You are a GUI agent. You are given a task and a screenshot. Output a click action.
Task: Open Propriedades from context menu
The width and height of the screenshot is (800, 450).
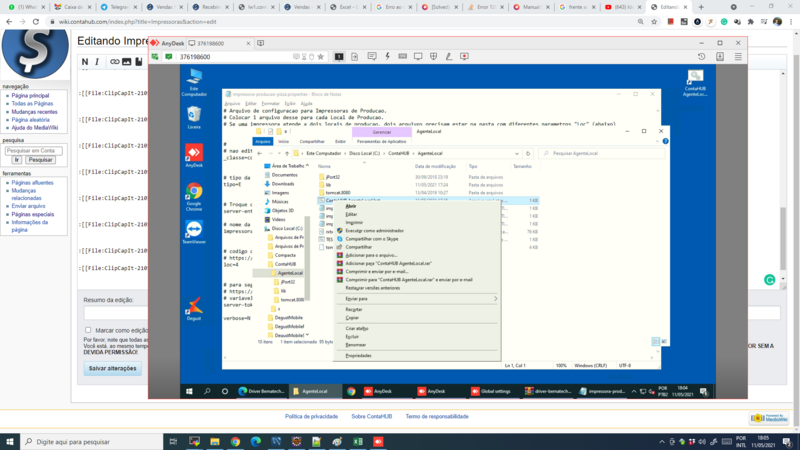coord(358,356)
